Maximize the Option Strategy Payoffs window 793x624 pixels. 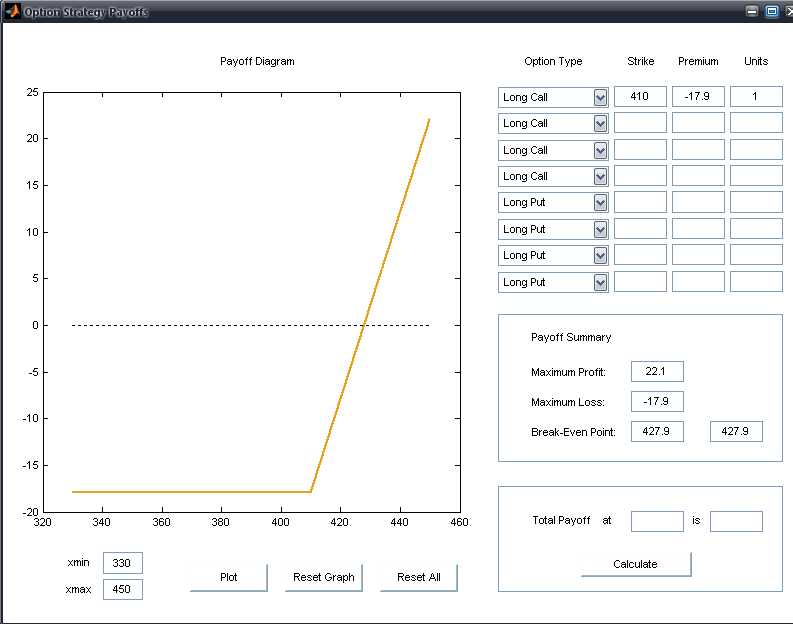(x=772, y=11)
